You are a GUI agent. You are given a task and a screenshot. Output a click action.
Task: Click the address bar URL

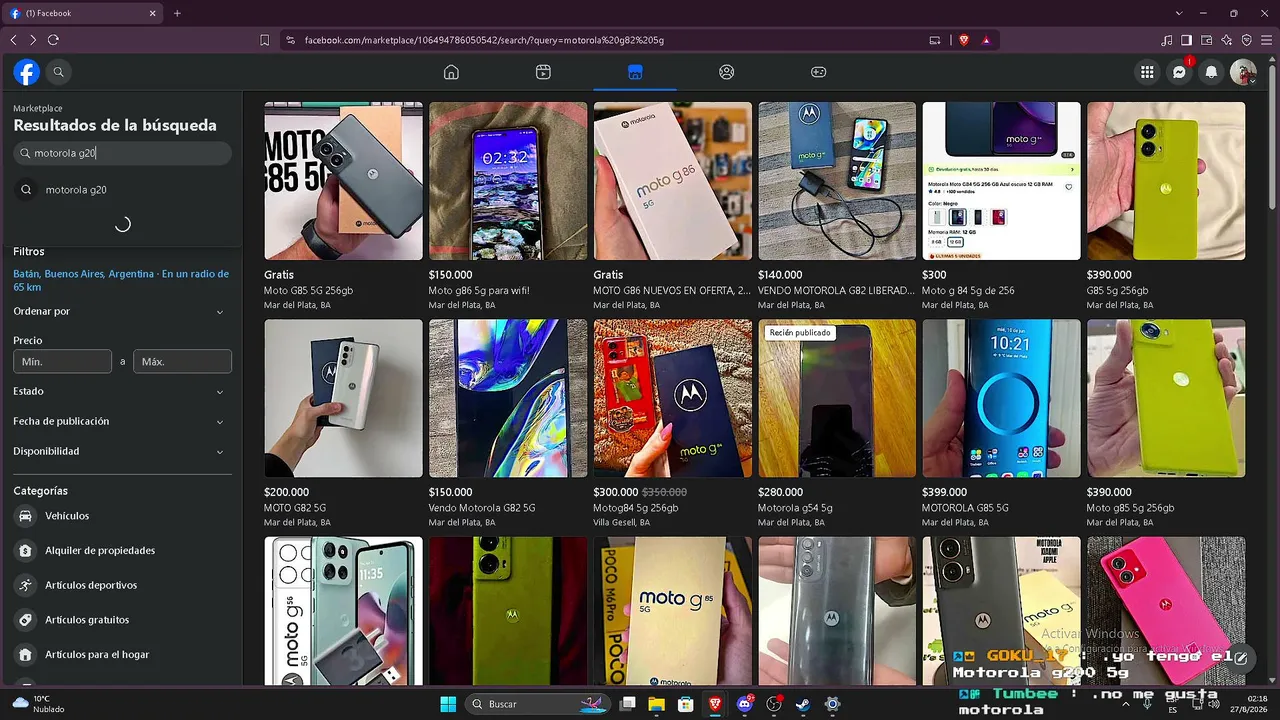(x=484, y=40)
